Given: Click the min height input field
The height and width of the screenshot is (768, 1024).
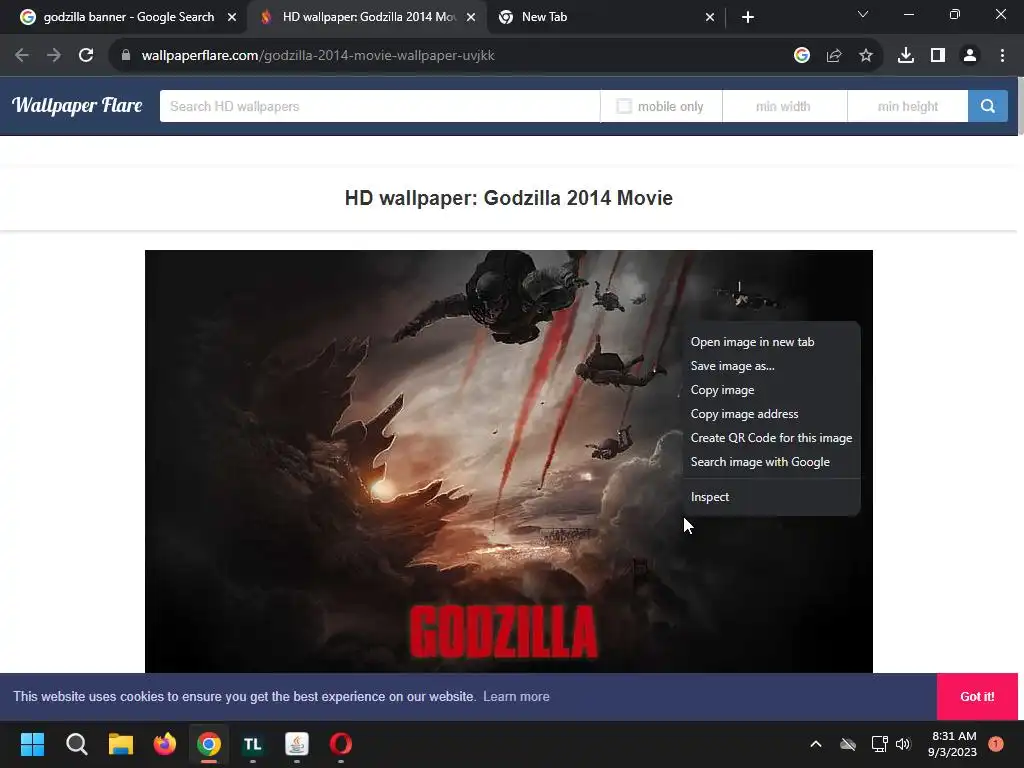Looking at the screenshot, I should [x=908, y=106].
